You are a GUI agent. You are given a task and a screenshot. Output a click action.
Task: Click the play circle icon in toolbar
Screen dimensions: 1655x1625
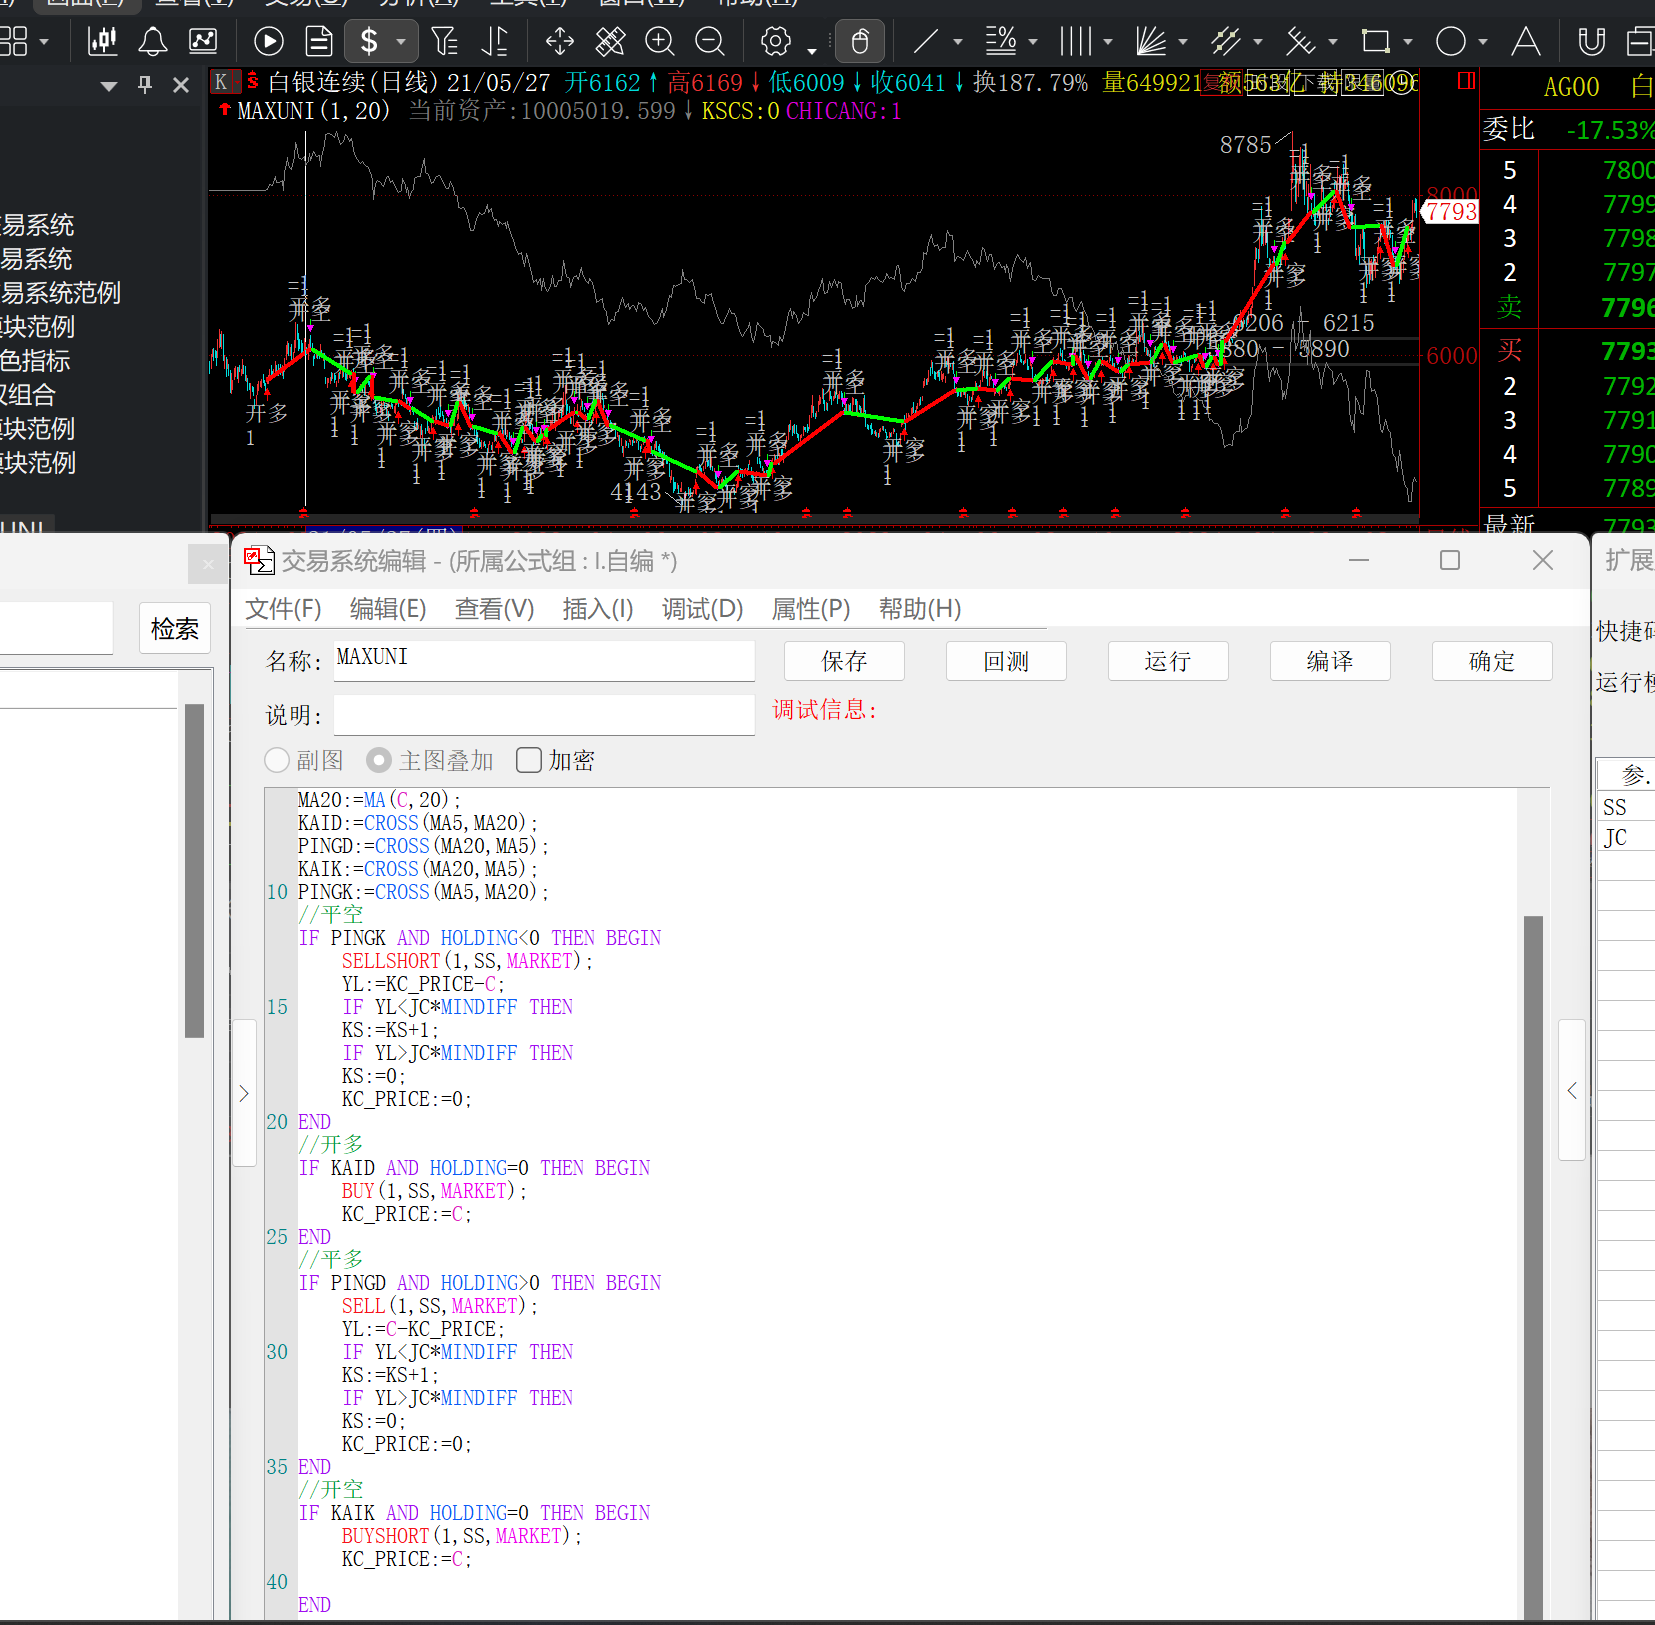pos(268,41)
